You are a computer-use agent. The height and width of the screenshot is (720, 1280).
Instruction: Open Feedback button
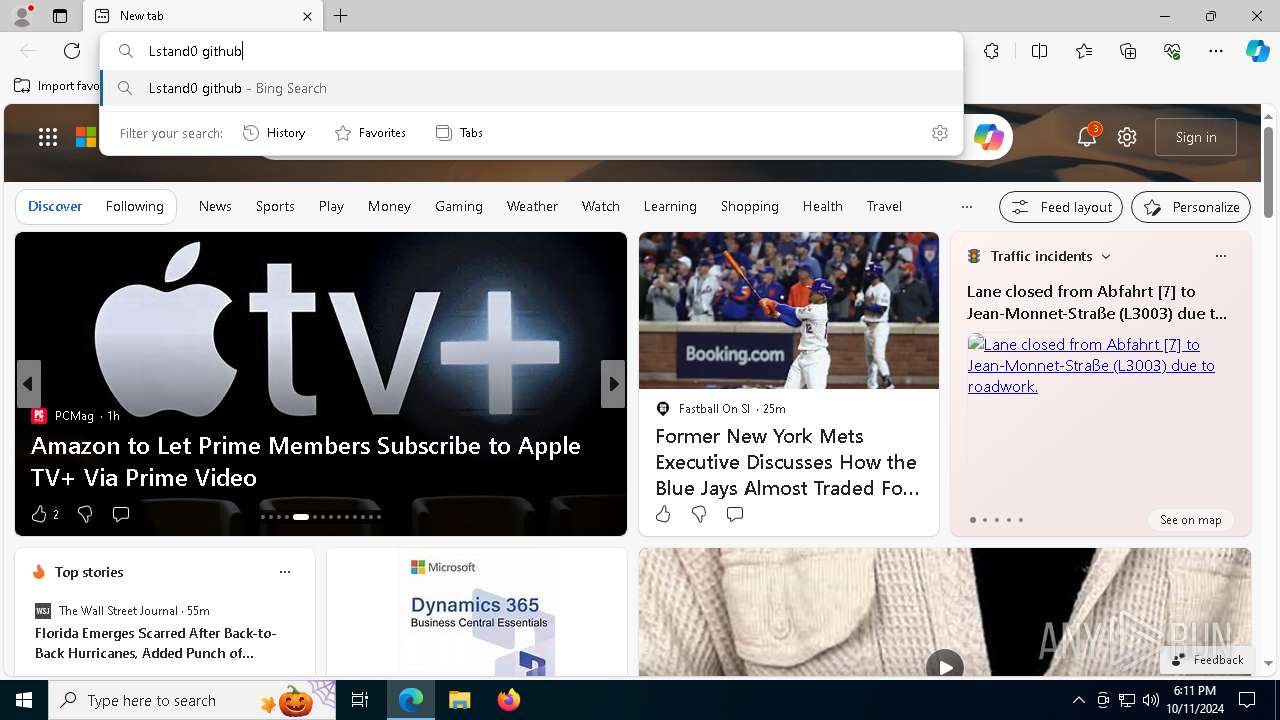pos(1207,660)
